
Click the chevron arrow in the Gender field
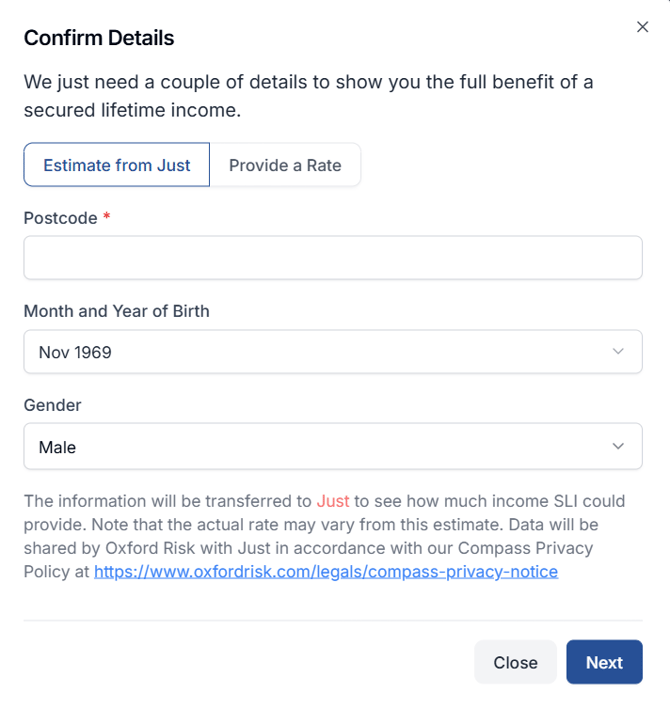(618, 446)
